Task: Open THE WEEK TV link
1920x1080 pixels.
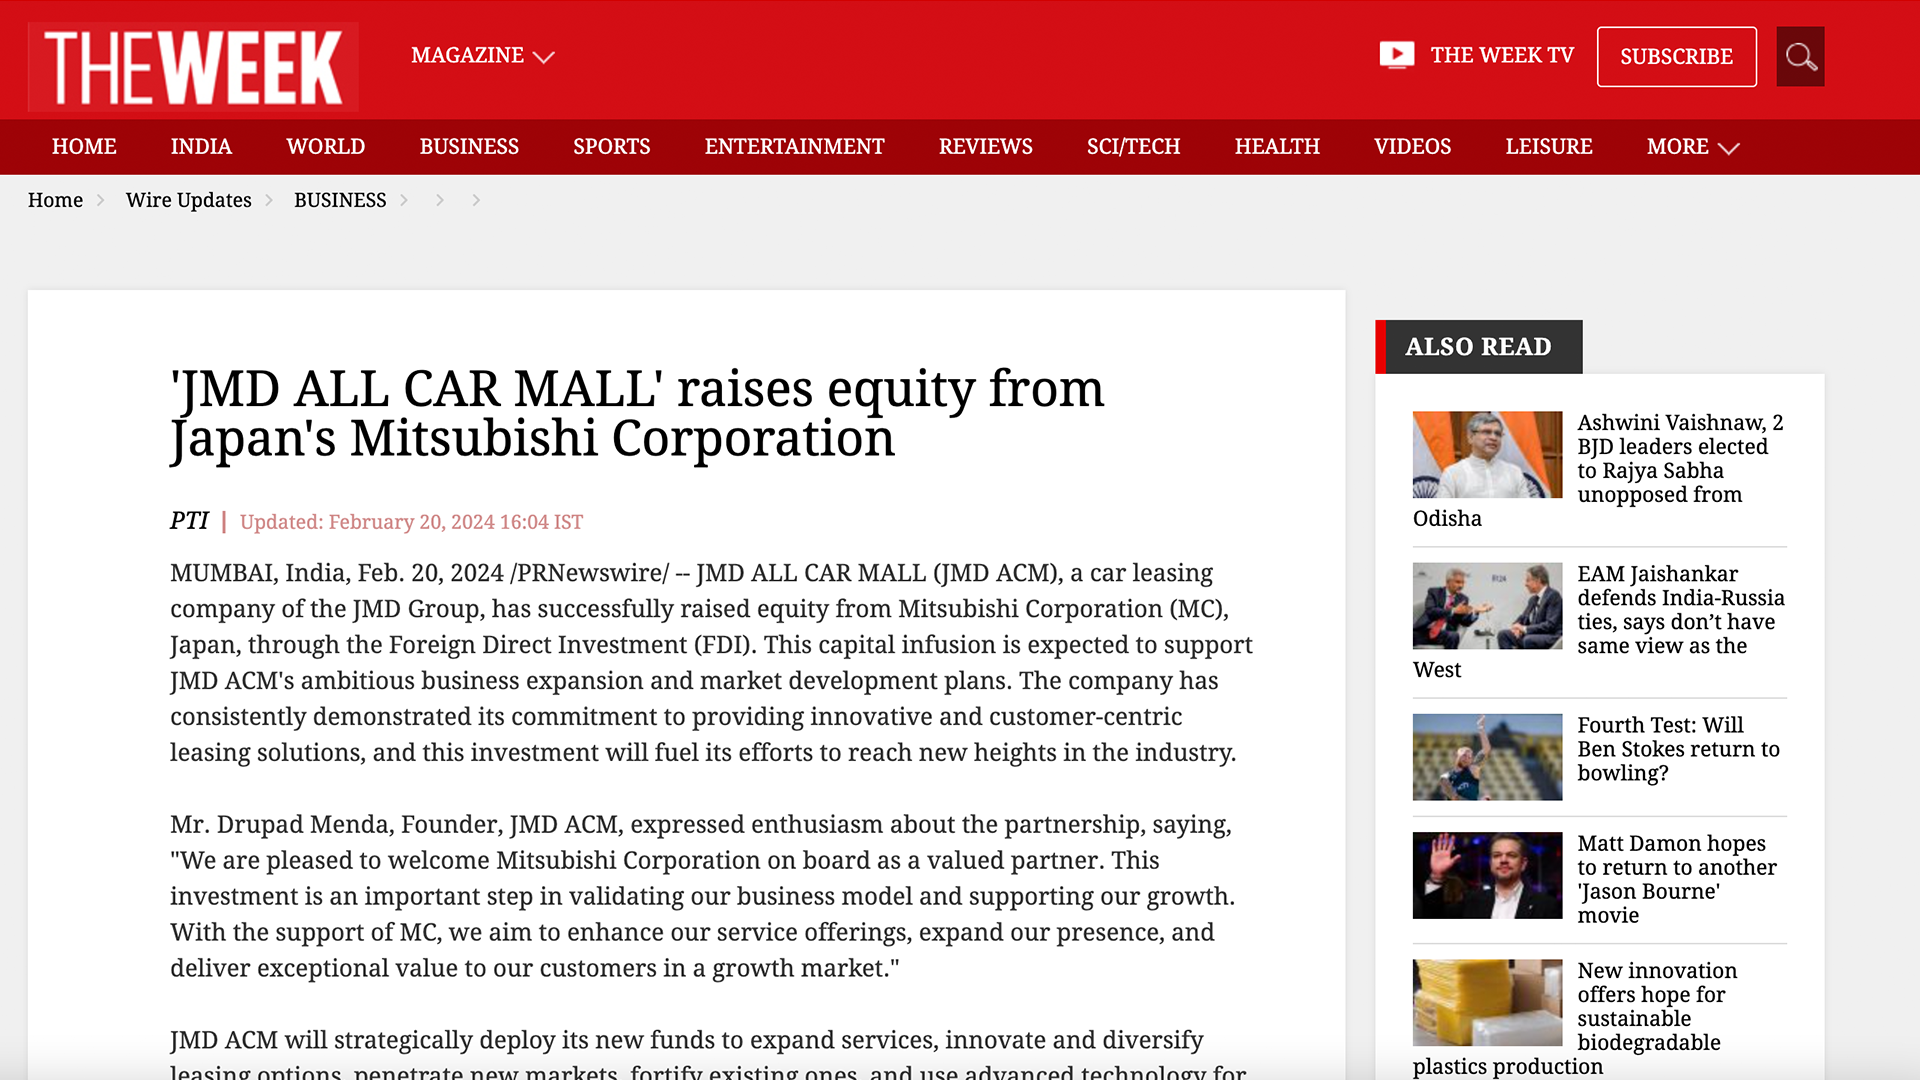Action: click(x=1501, y=55)
